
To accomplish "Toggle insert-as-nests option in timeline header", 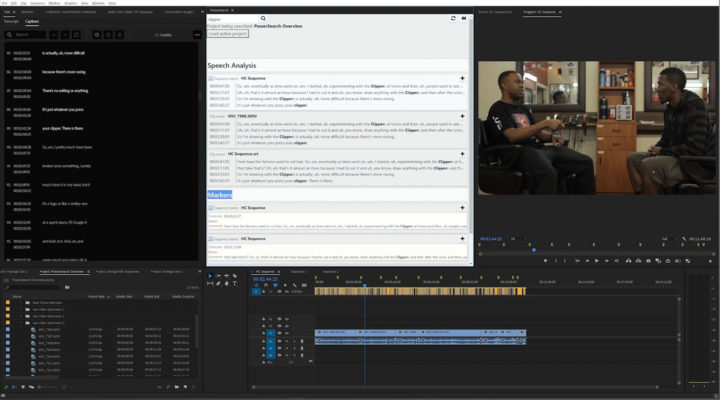I will click(x=256, y=285).
